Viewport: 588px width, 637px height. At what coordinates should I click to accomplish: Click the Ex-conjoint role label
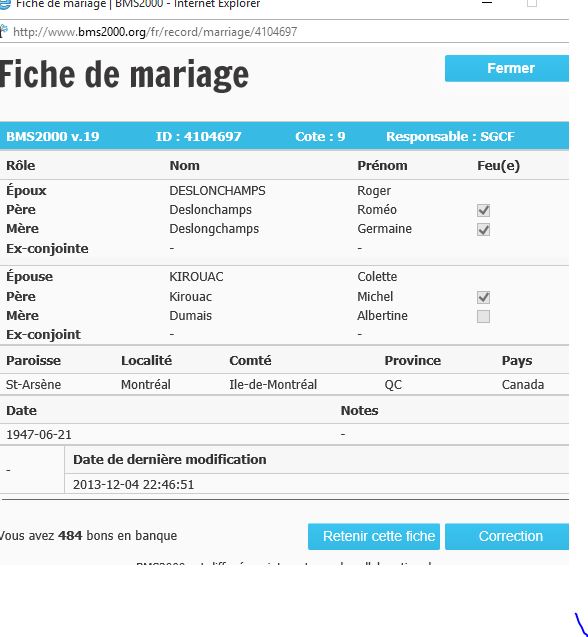point(43,335)
